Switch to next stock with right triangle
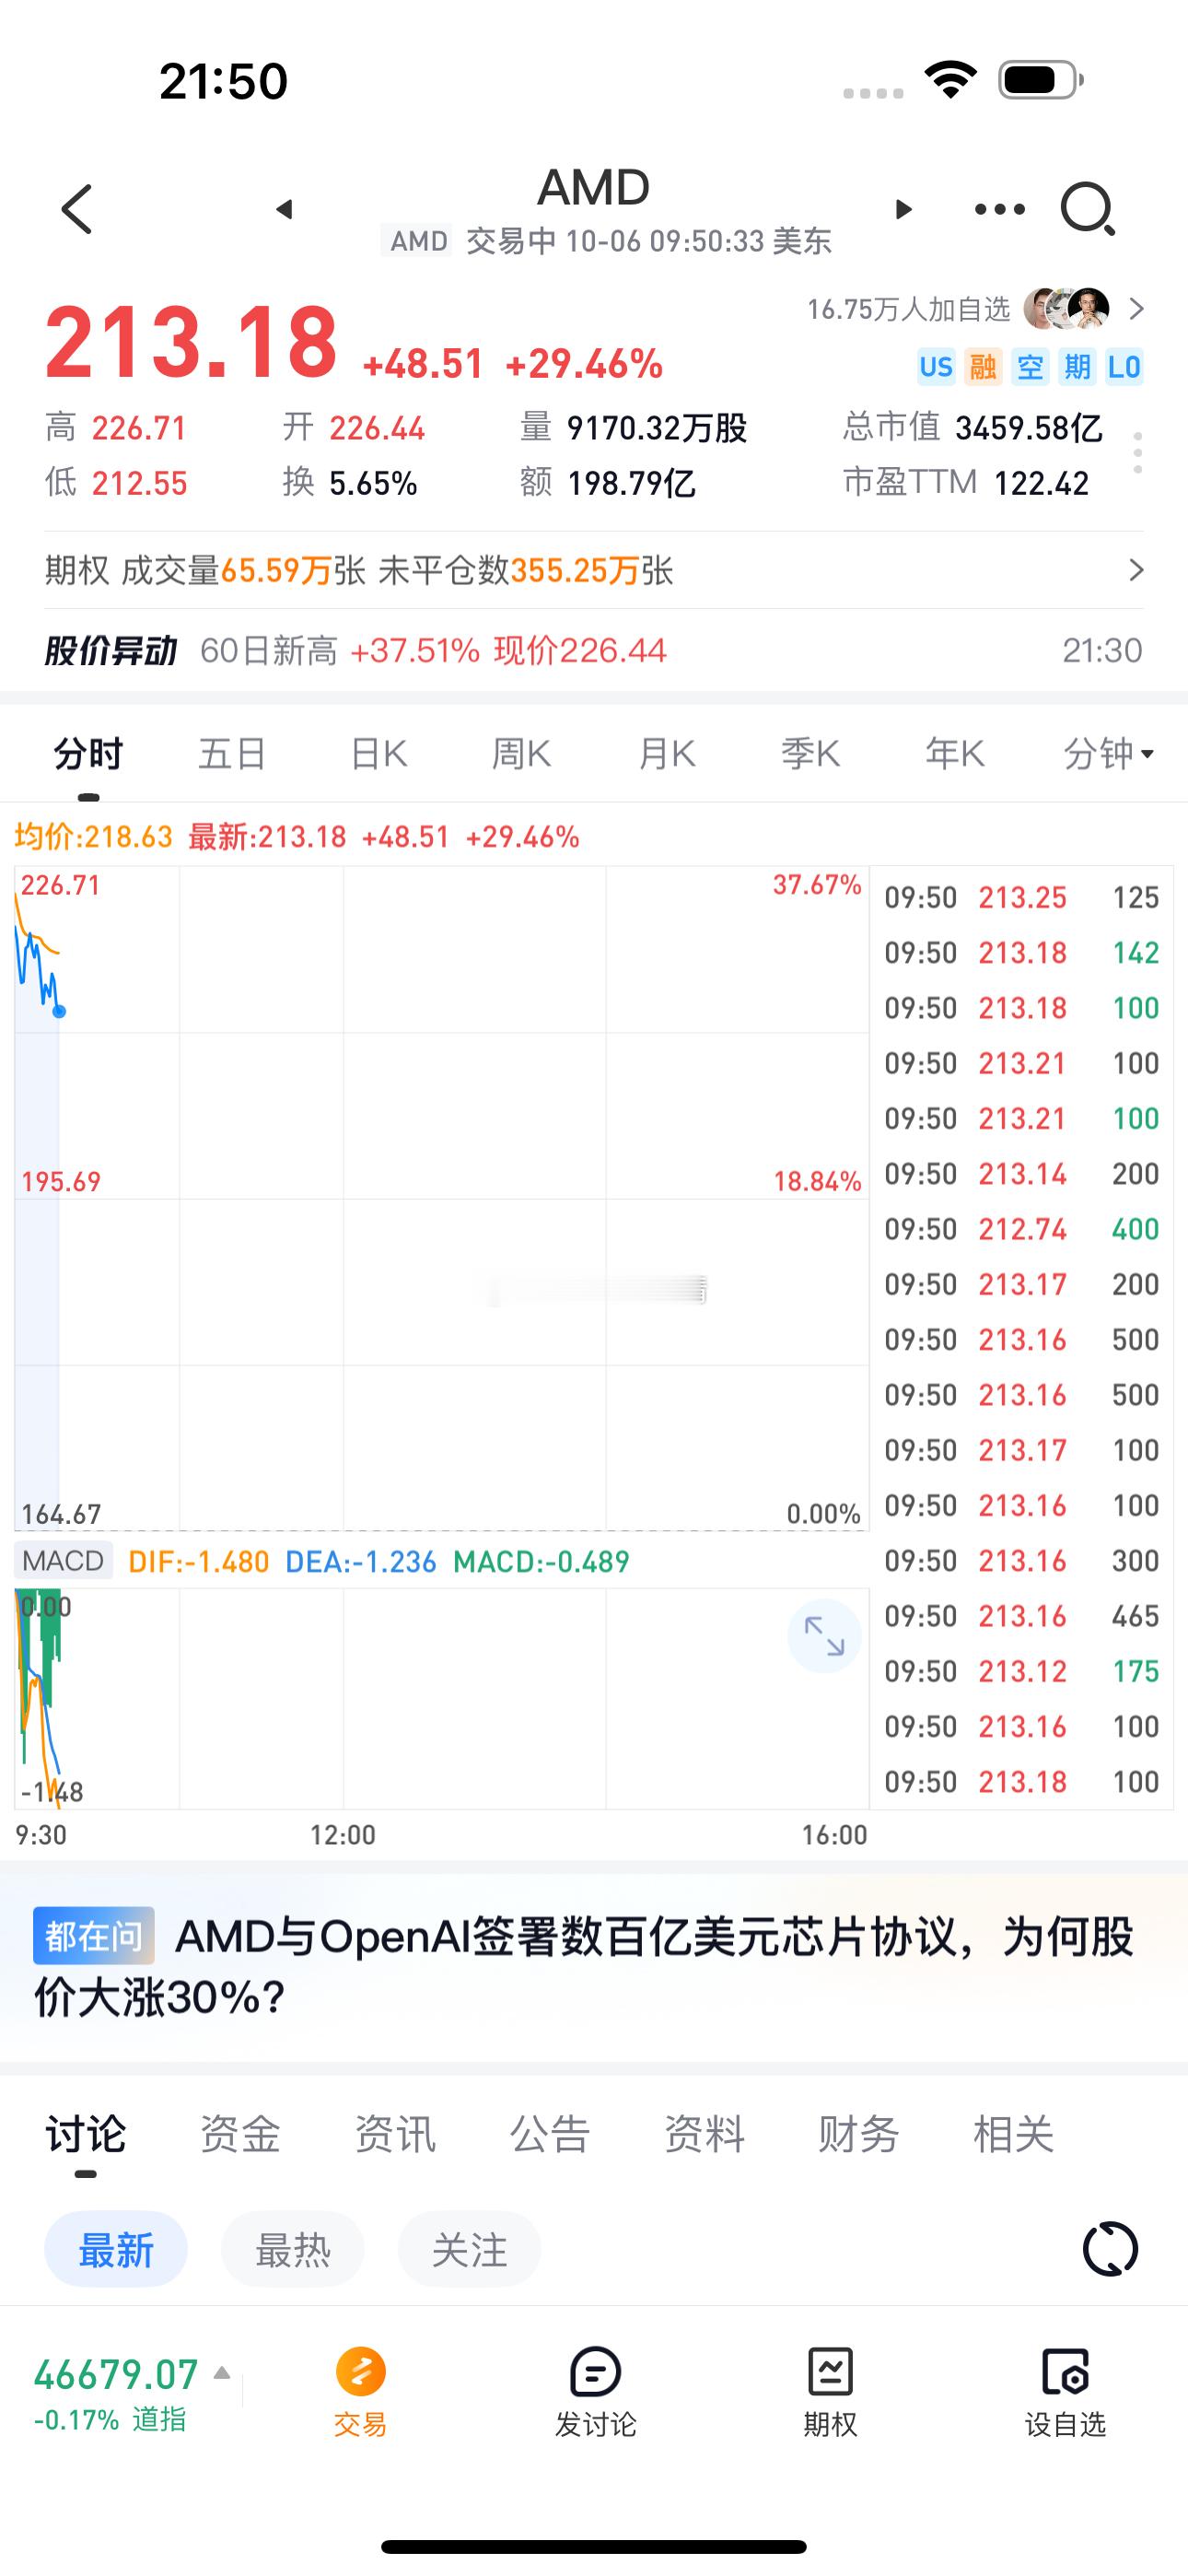The height and width of the screenshot is (2576, 1188). coord(903,209)
